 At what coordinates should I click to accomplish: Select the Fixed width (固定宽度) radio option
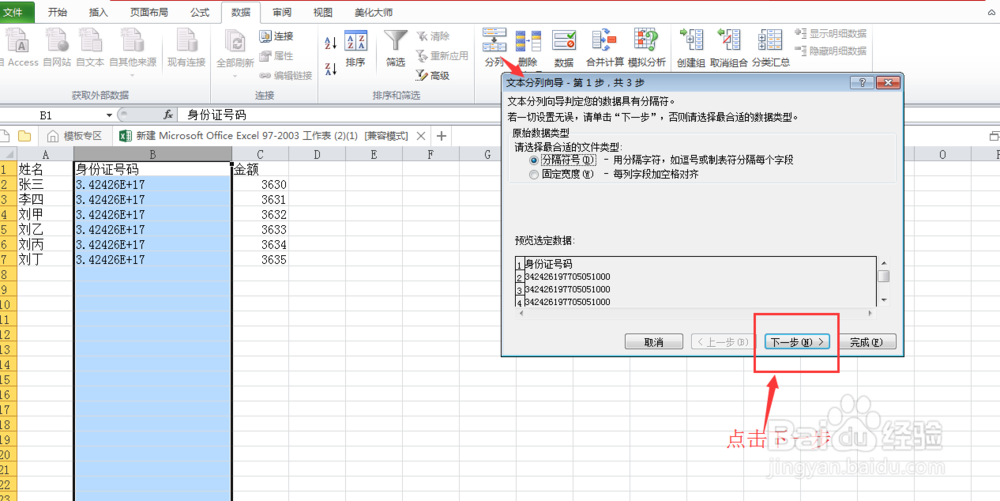click(533, 174)
